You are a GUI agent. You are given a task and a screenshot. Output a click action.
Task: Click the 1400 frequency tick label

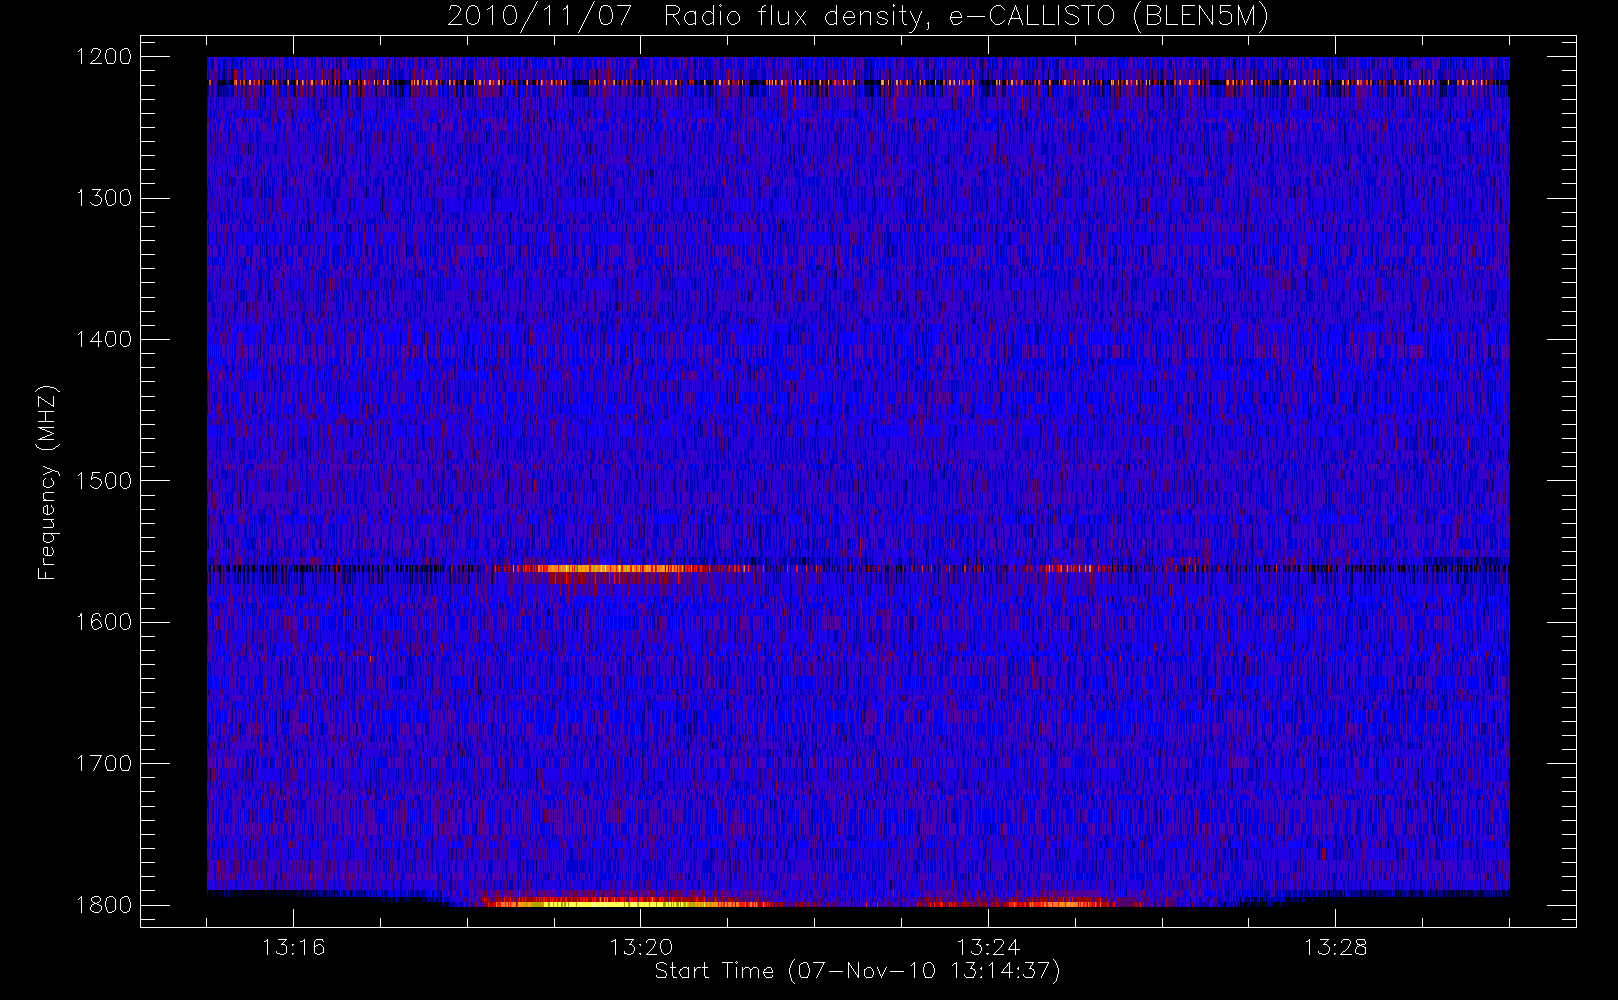[104, 339]
